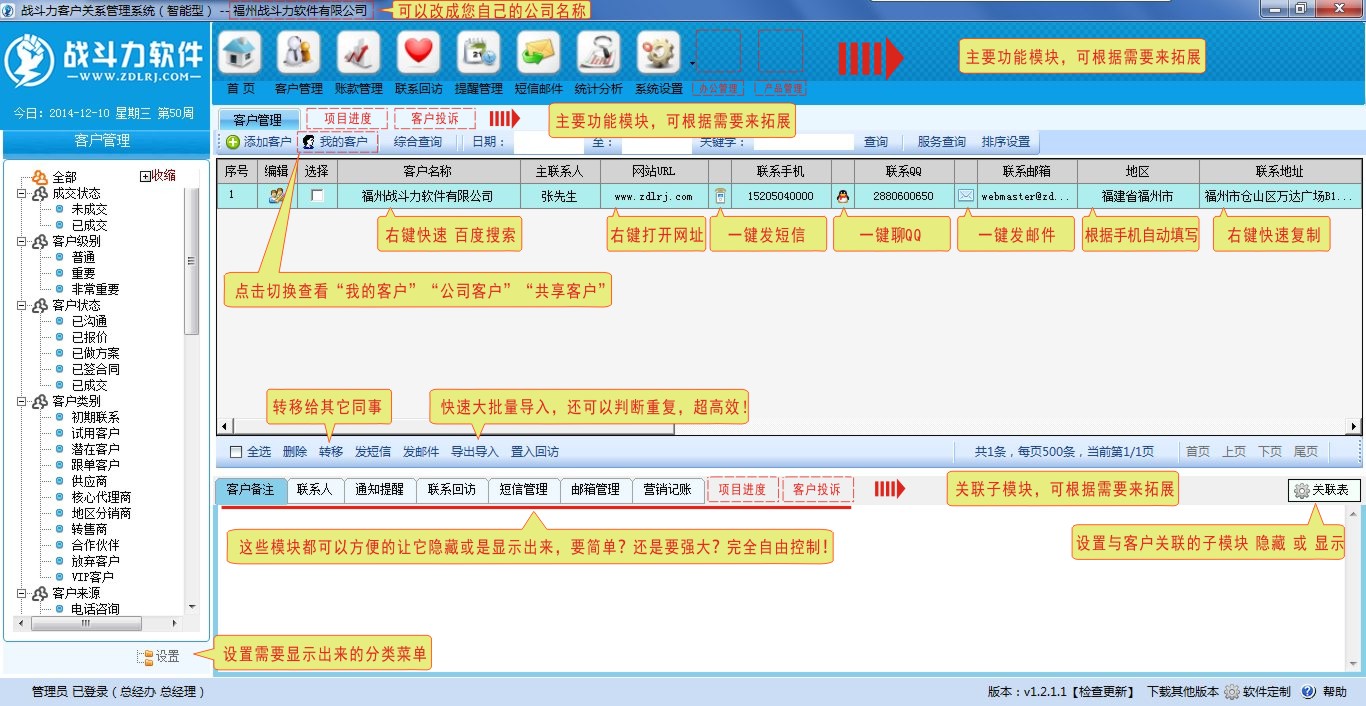
Task: Collapse the 客户来源 tree node
Action: tap(21, 593)
